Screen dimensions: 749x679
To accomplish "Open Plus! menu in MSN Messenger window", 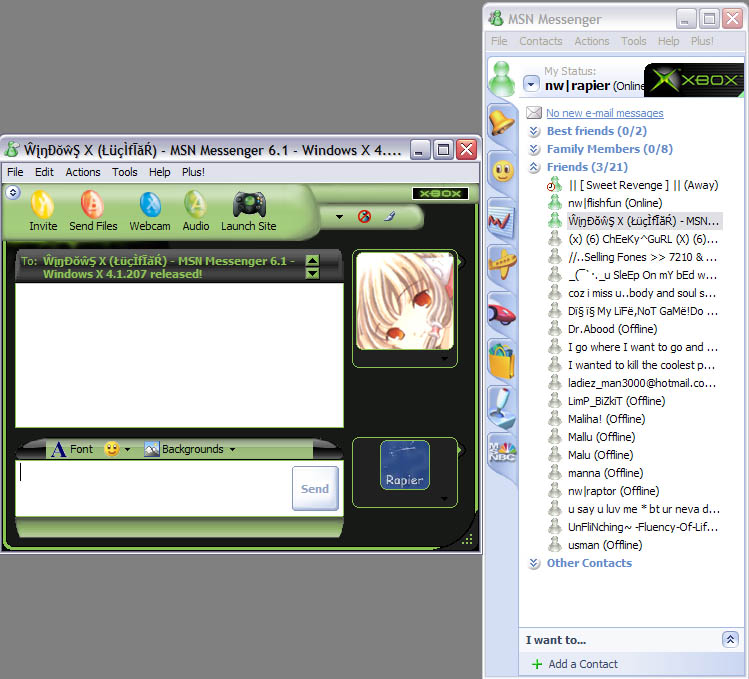I will (702, 41).
